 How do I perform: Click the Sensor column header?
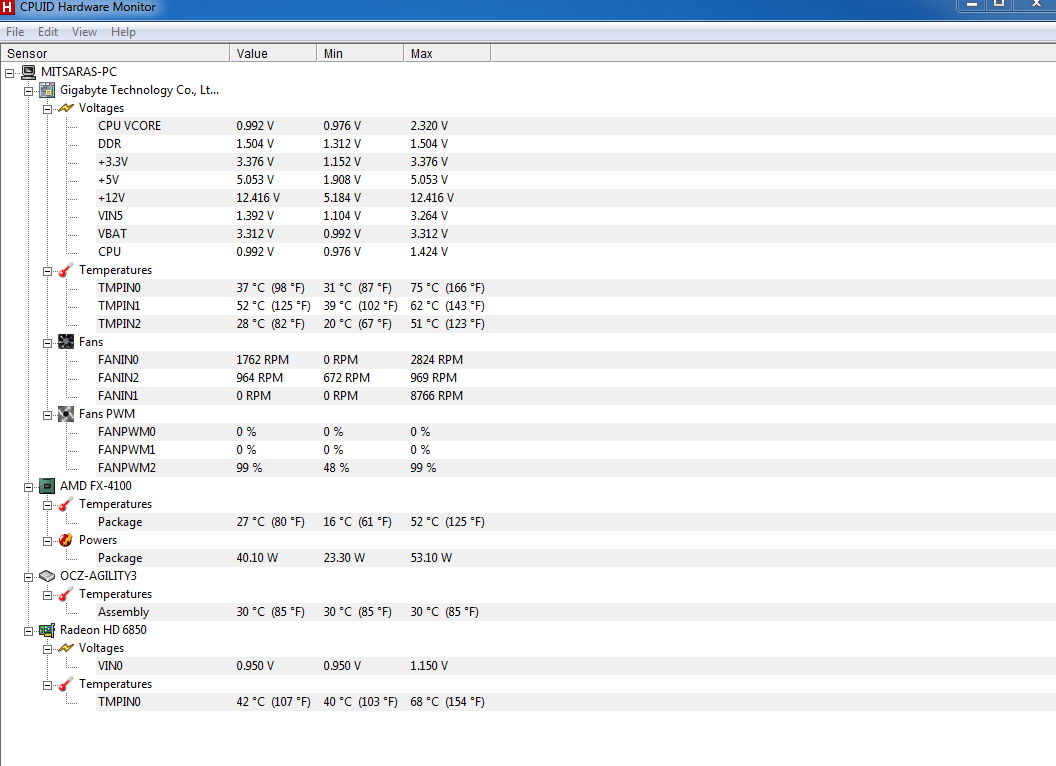coord(115,53)
